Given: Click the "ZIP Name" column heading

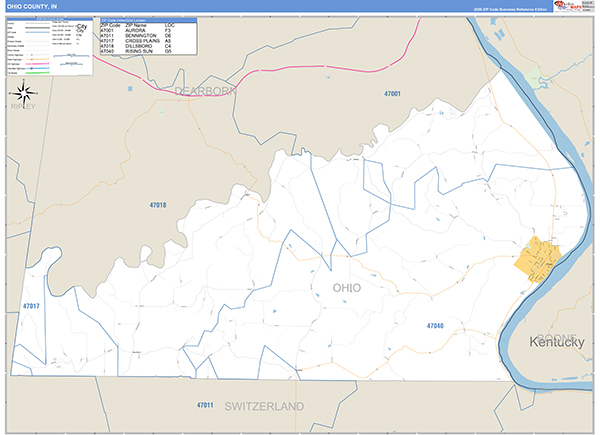Looking at the screenshot, I should pos(136,25).
